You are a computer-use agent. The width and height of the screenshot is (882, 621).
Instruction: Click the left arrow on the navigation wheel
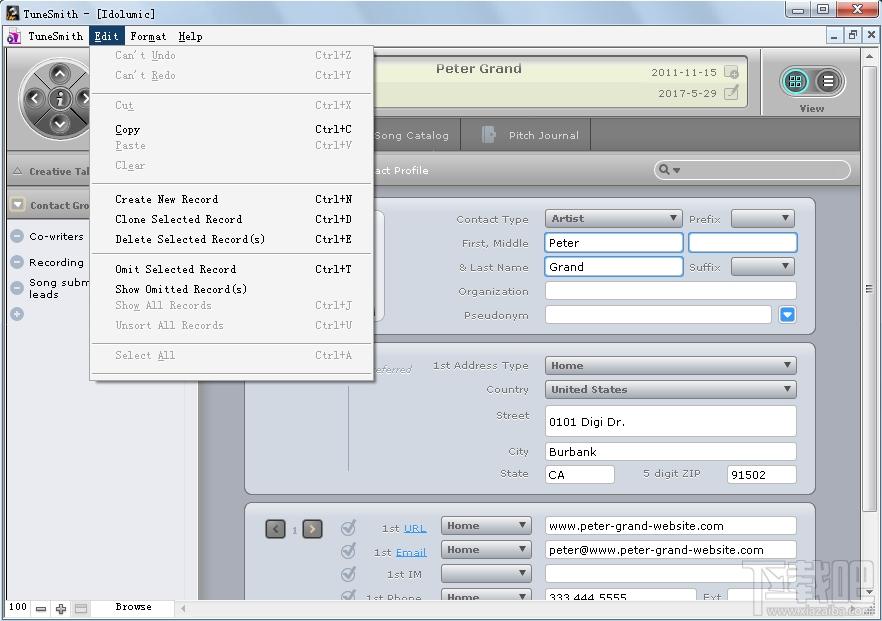(x=34, y=98)
